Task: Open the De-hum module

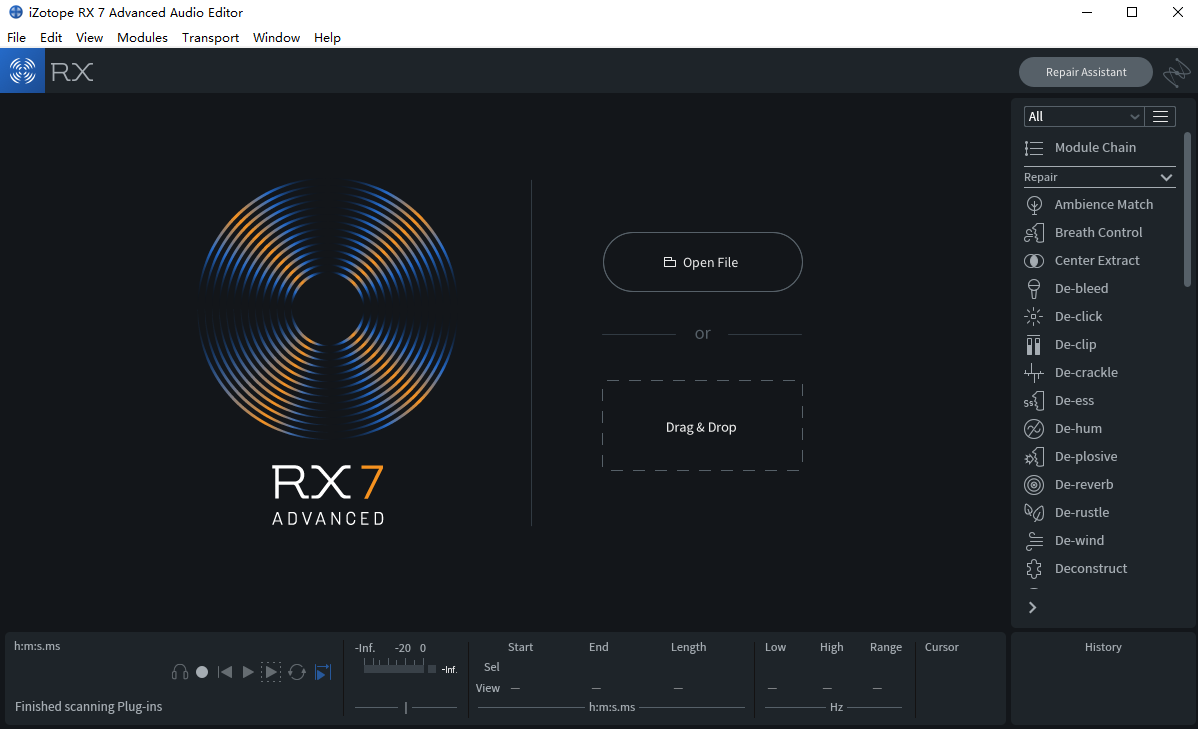Action: (1078, 428)
